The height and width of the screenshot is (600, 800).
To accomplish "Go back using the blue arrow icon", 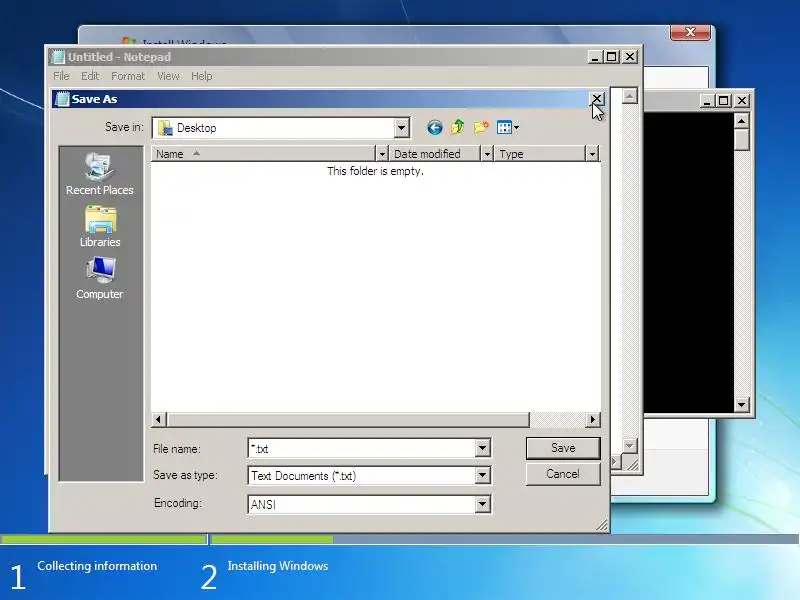I will [435, 128].
